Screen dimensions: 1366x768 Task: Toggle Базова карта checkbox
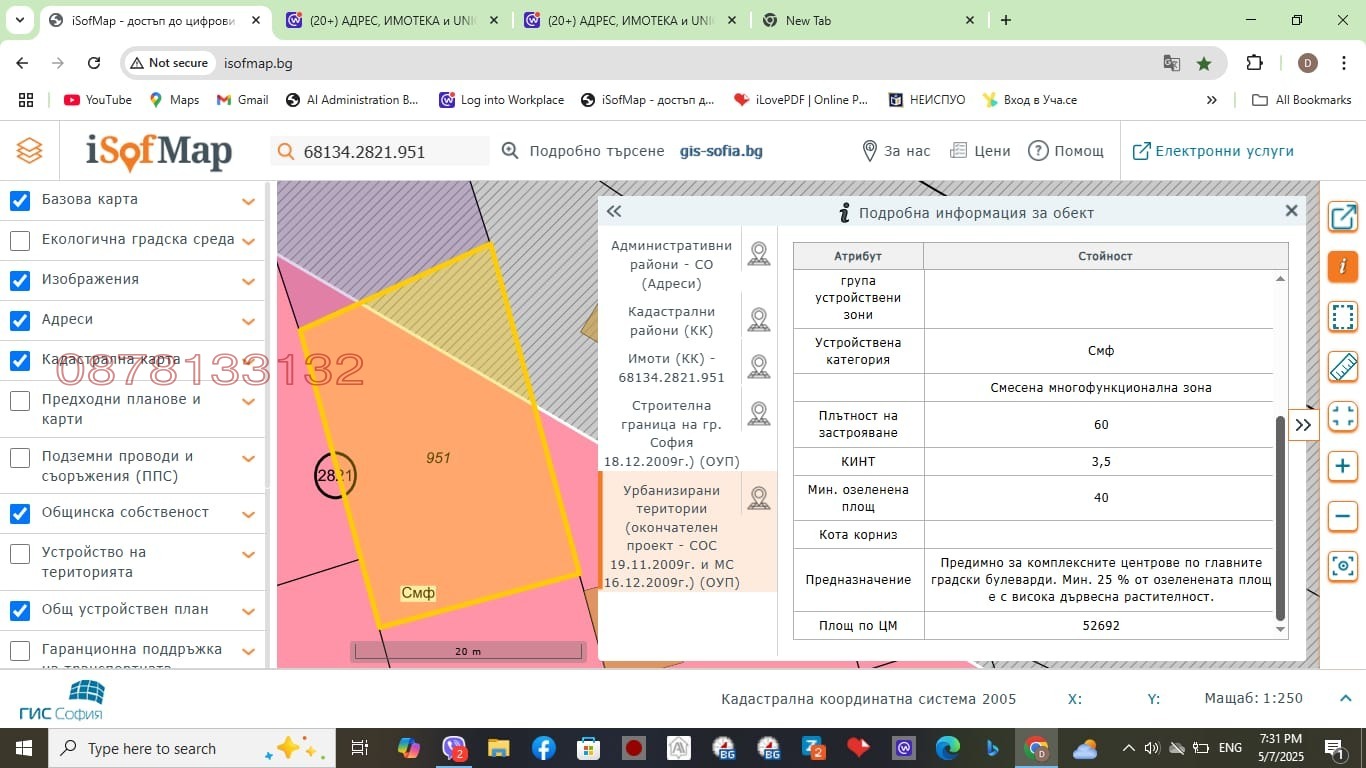click(20, 201)
